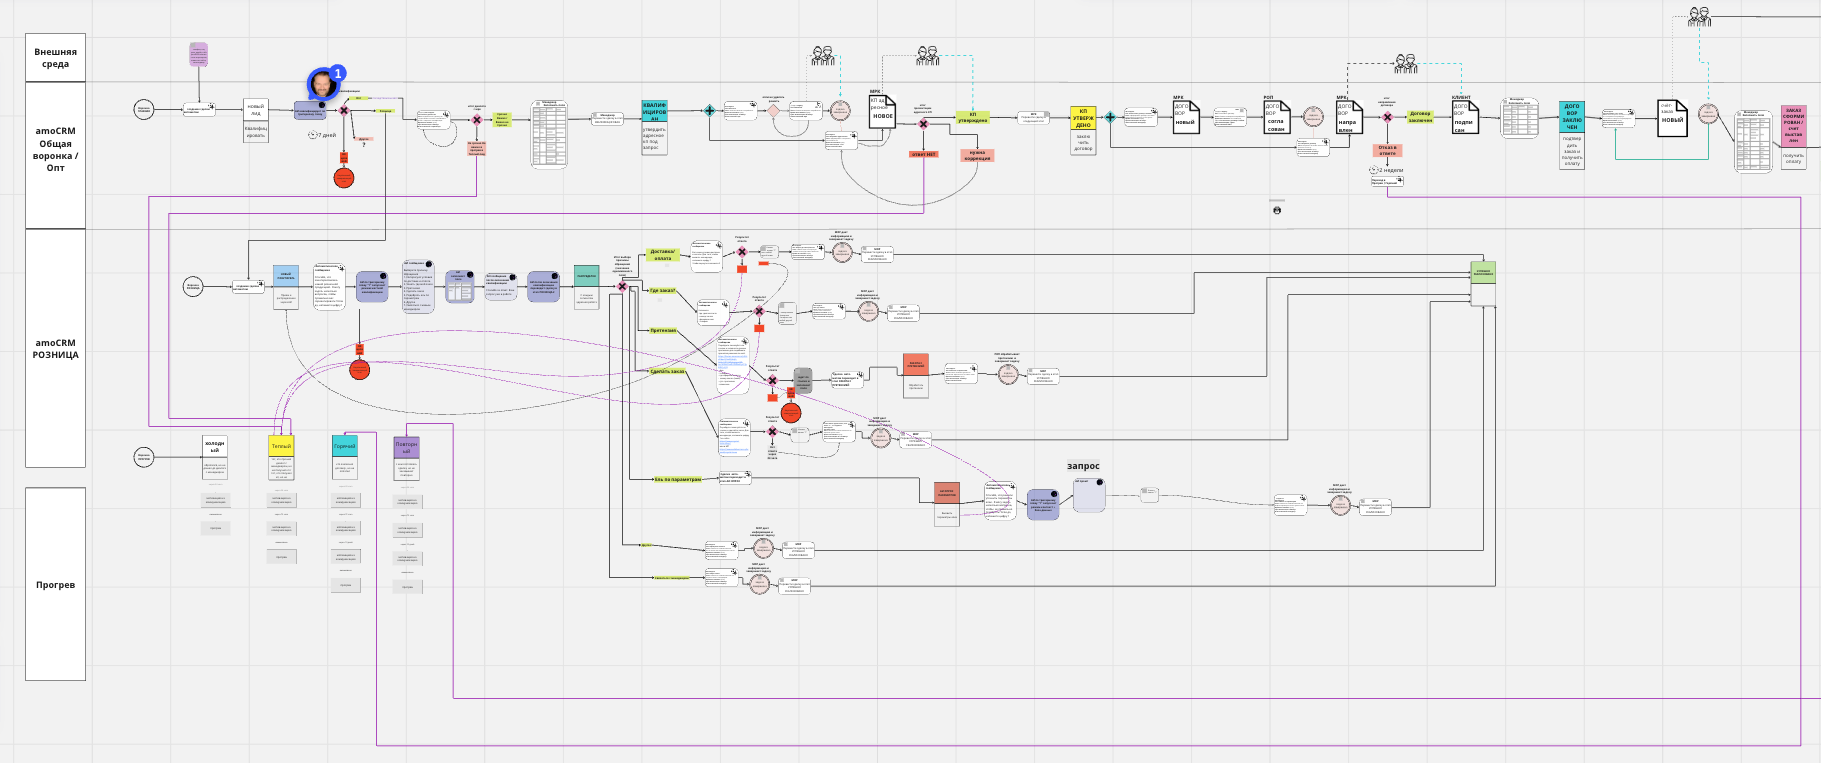Image resolution: width=1821 pixels, height=763 pixels.
Task: Click the счет-заказ НОВЫЙ document icon
Action: click(1673, 118)
